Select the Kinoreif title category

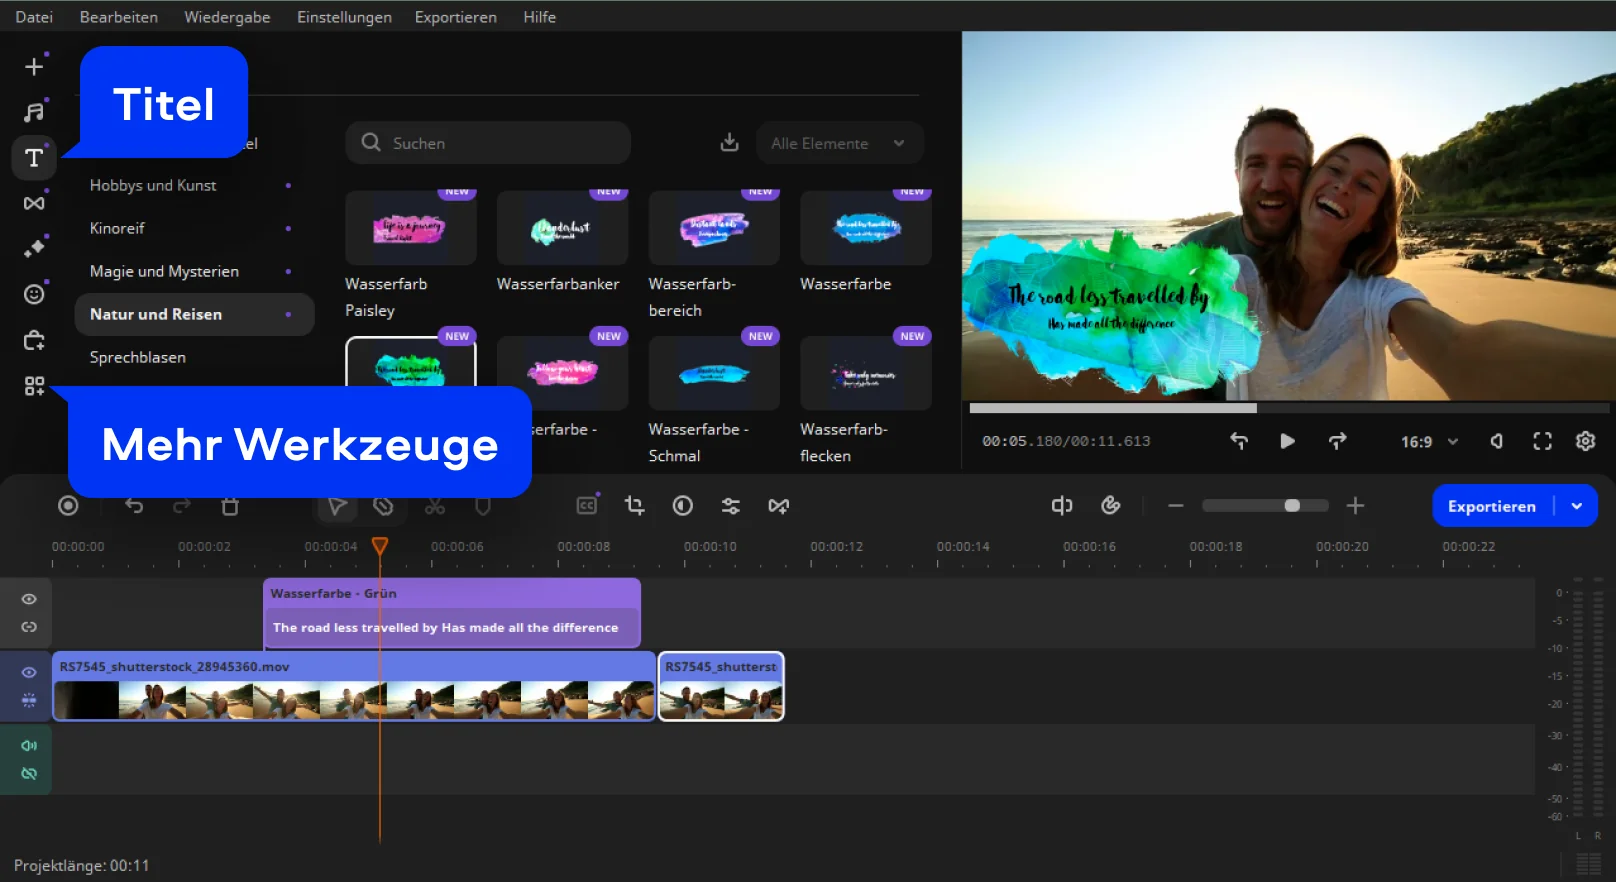(117, 228)
